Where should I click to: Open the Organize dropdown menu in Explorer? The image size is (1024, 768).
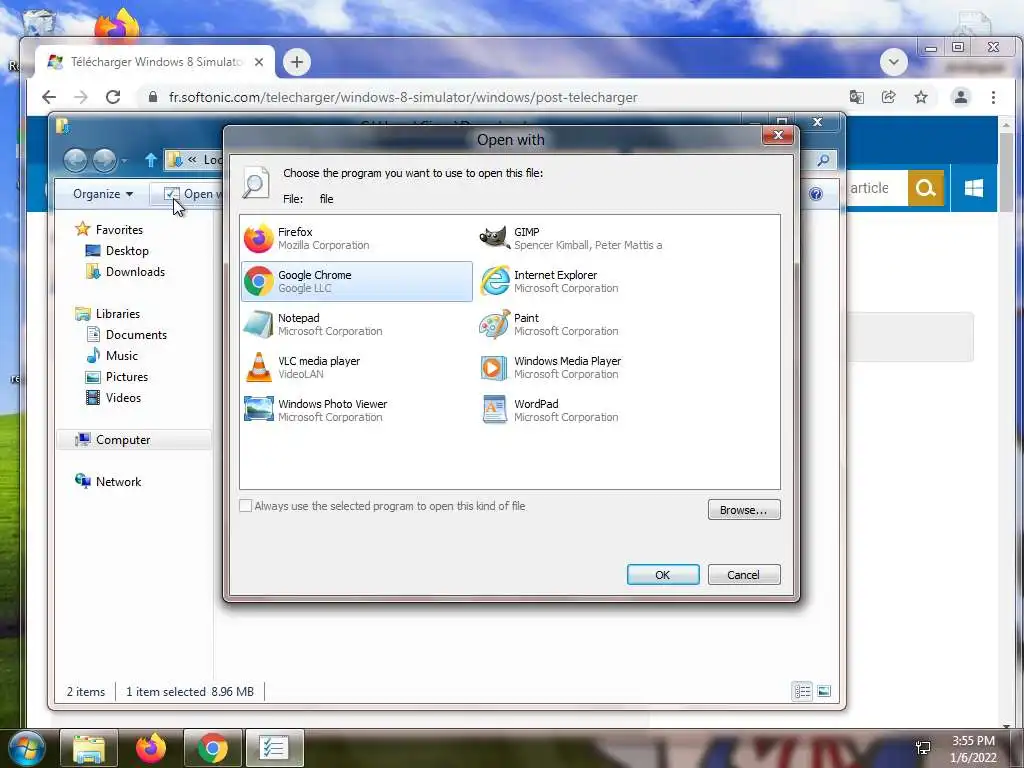(103, 194)
